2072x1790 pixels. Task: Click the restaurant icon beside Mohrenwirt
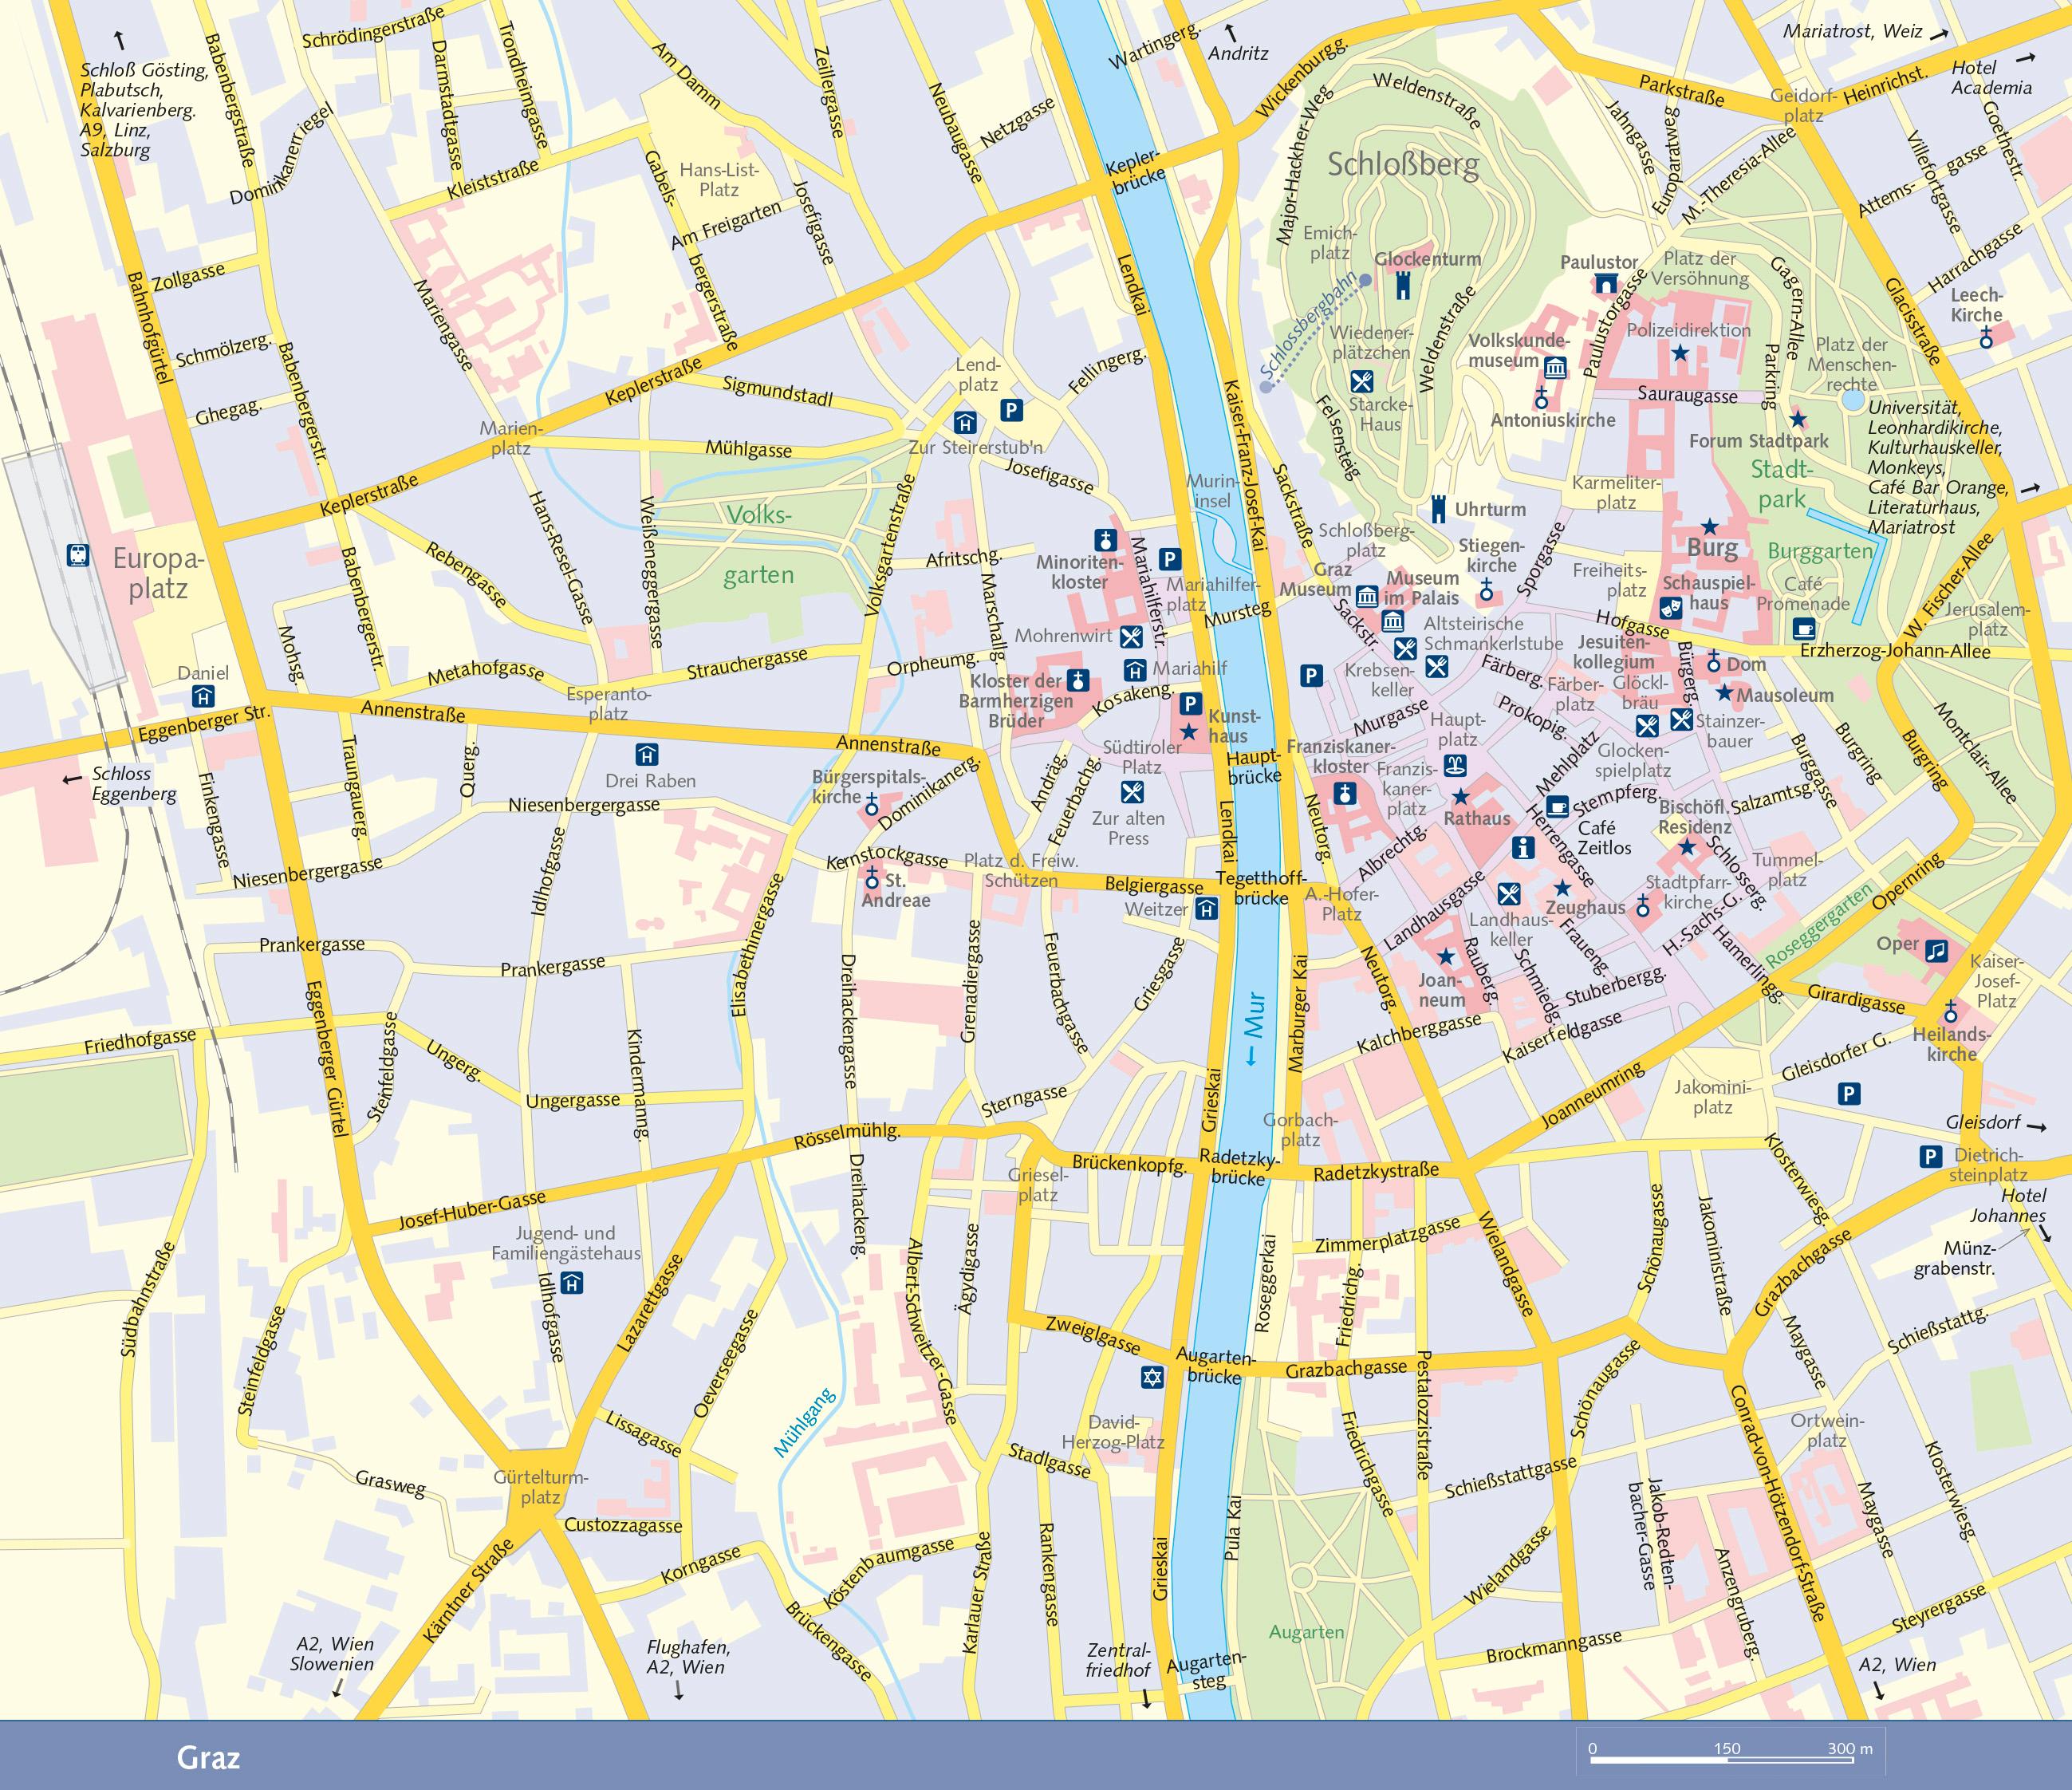1131,636
